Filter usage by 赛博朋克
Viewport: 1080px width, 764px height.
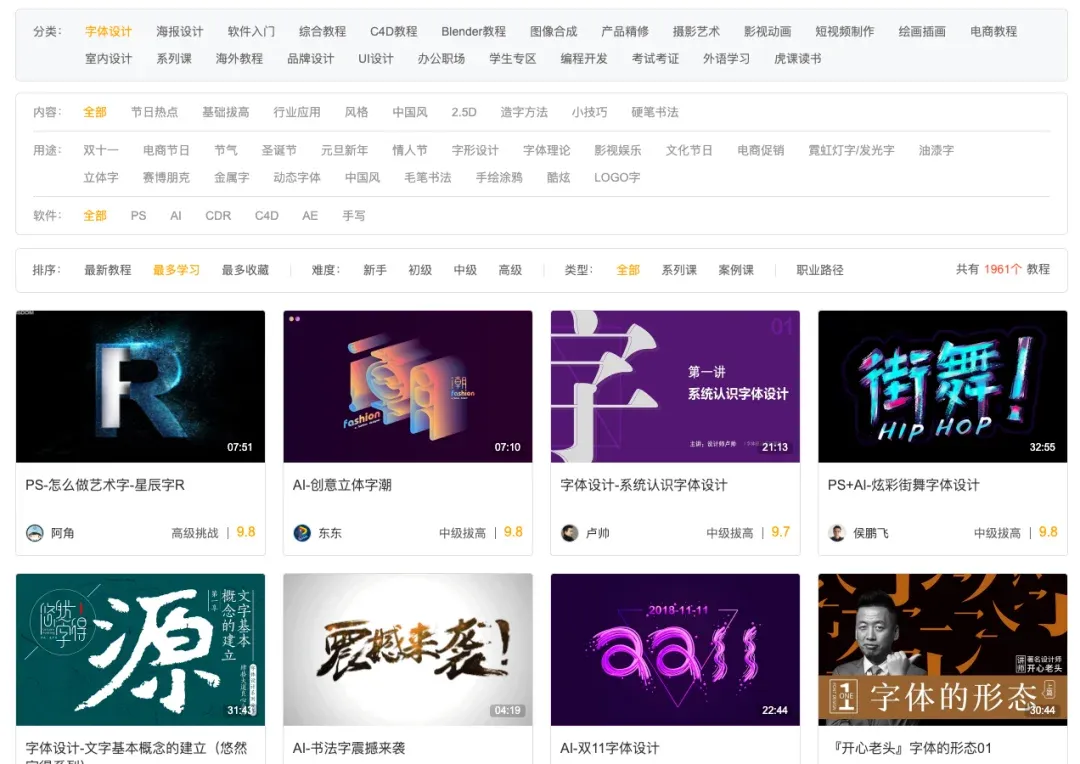[x=166, y=177]
